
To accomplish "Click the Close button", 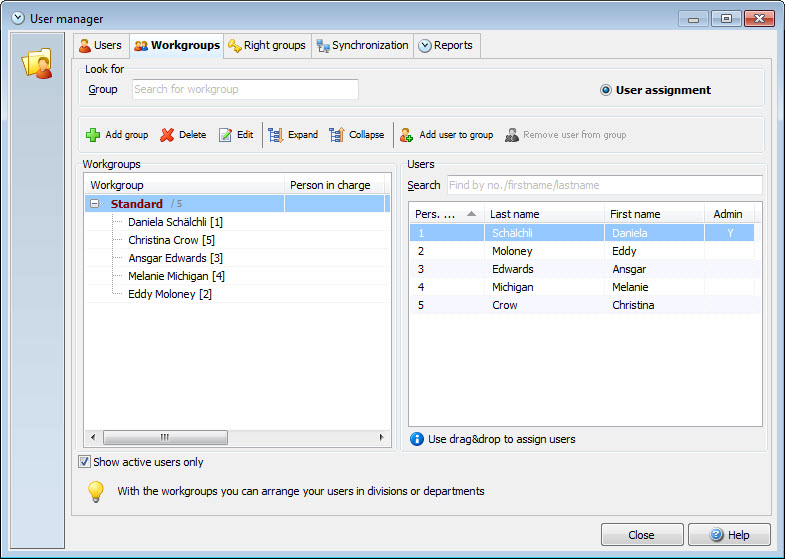I will tap(642, 534).
